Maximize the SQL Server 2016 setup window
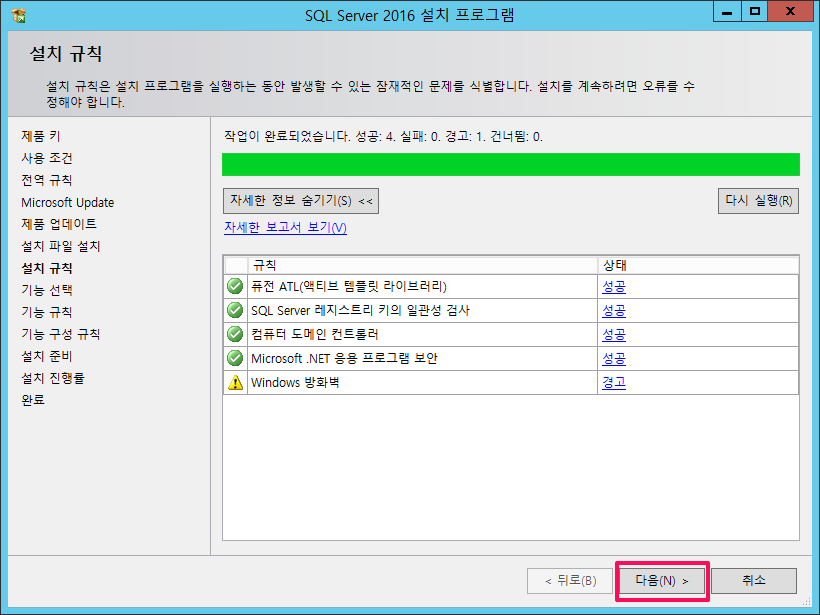This screenshot has width=820, height=615. pyautogui.click(x=755, y=13)
